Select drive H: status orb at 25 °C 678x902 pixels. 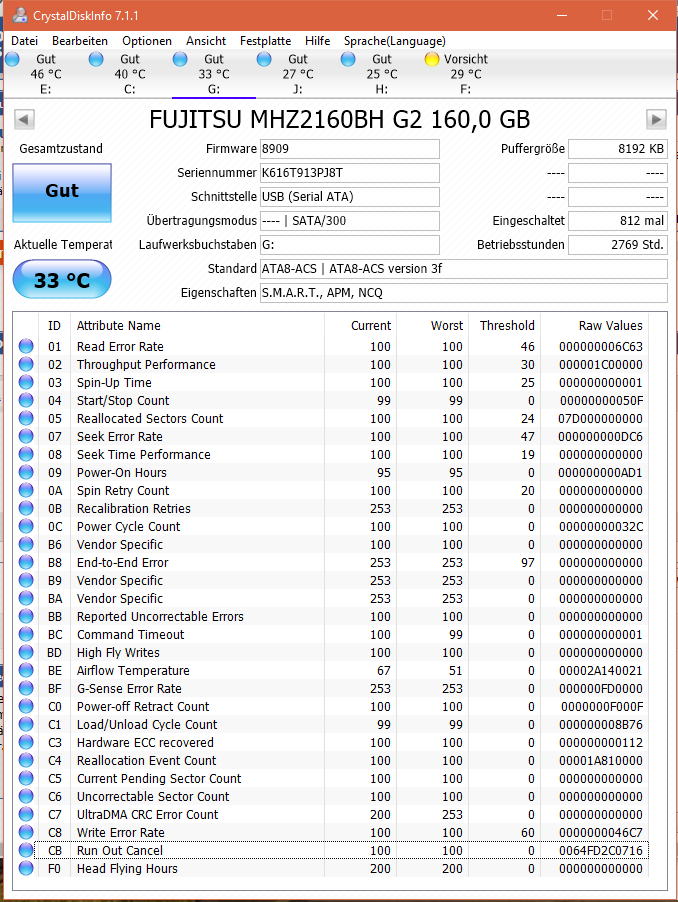click(348, 59)
